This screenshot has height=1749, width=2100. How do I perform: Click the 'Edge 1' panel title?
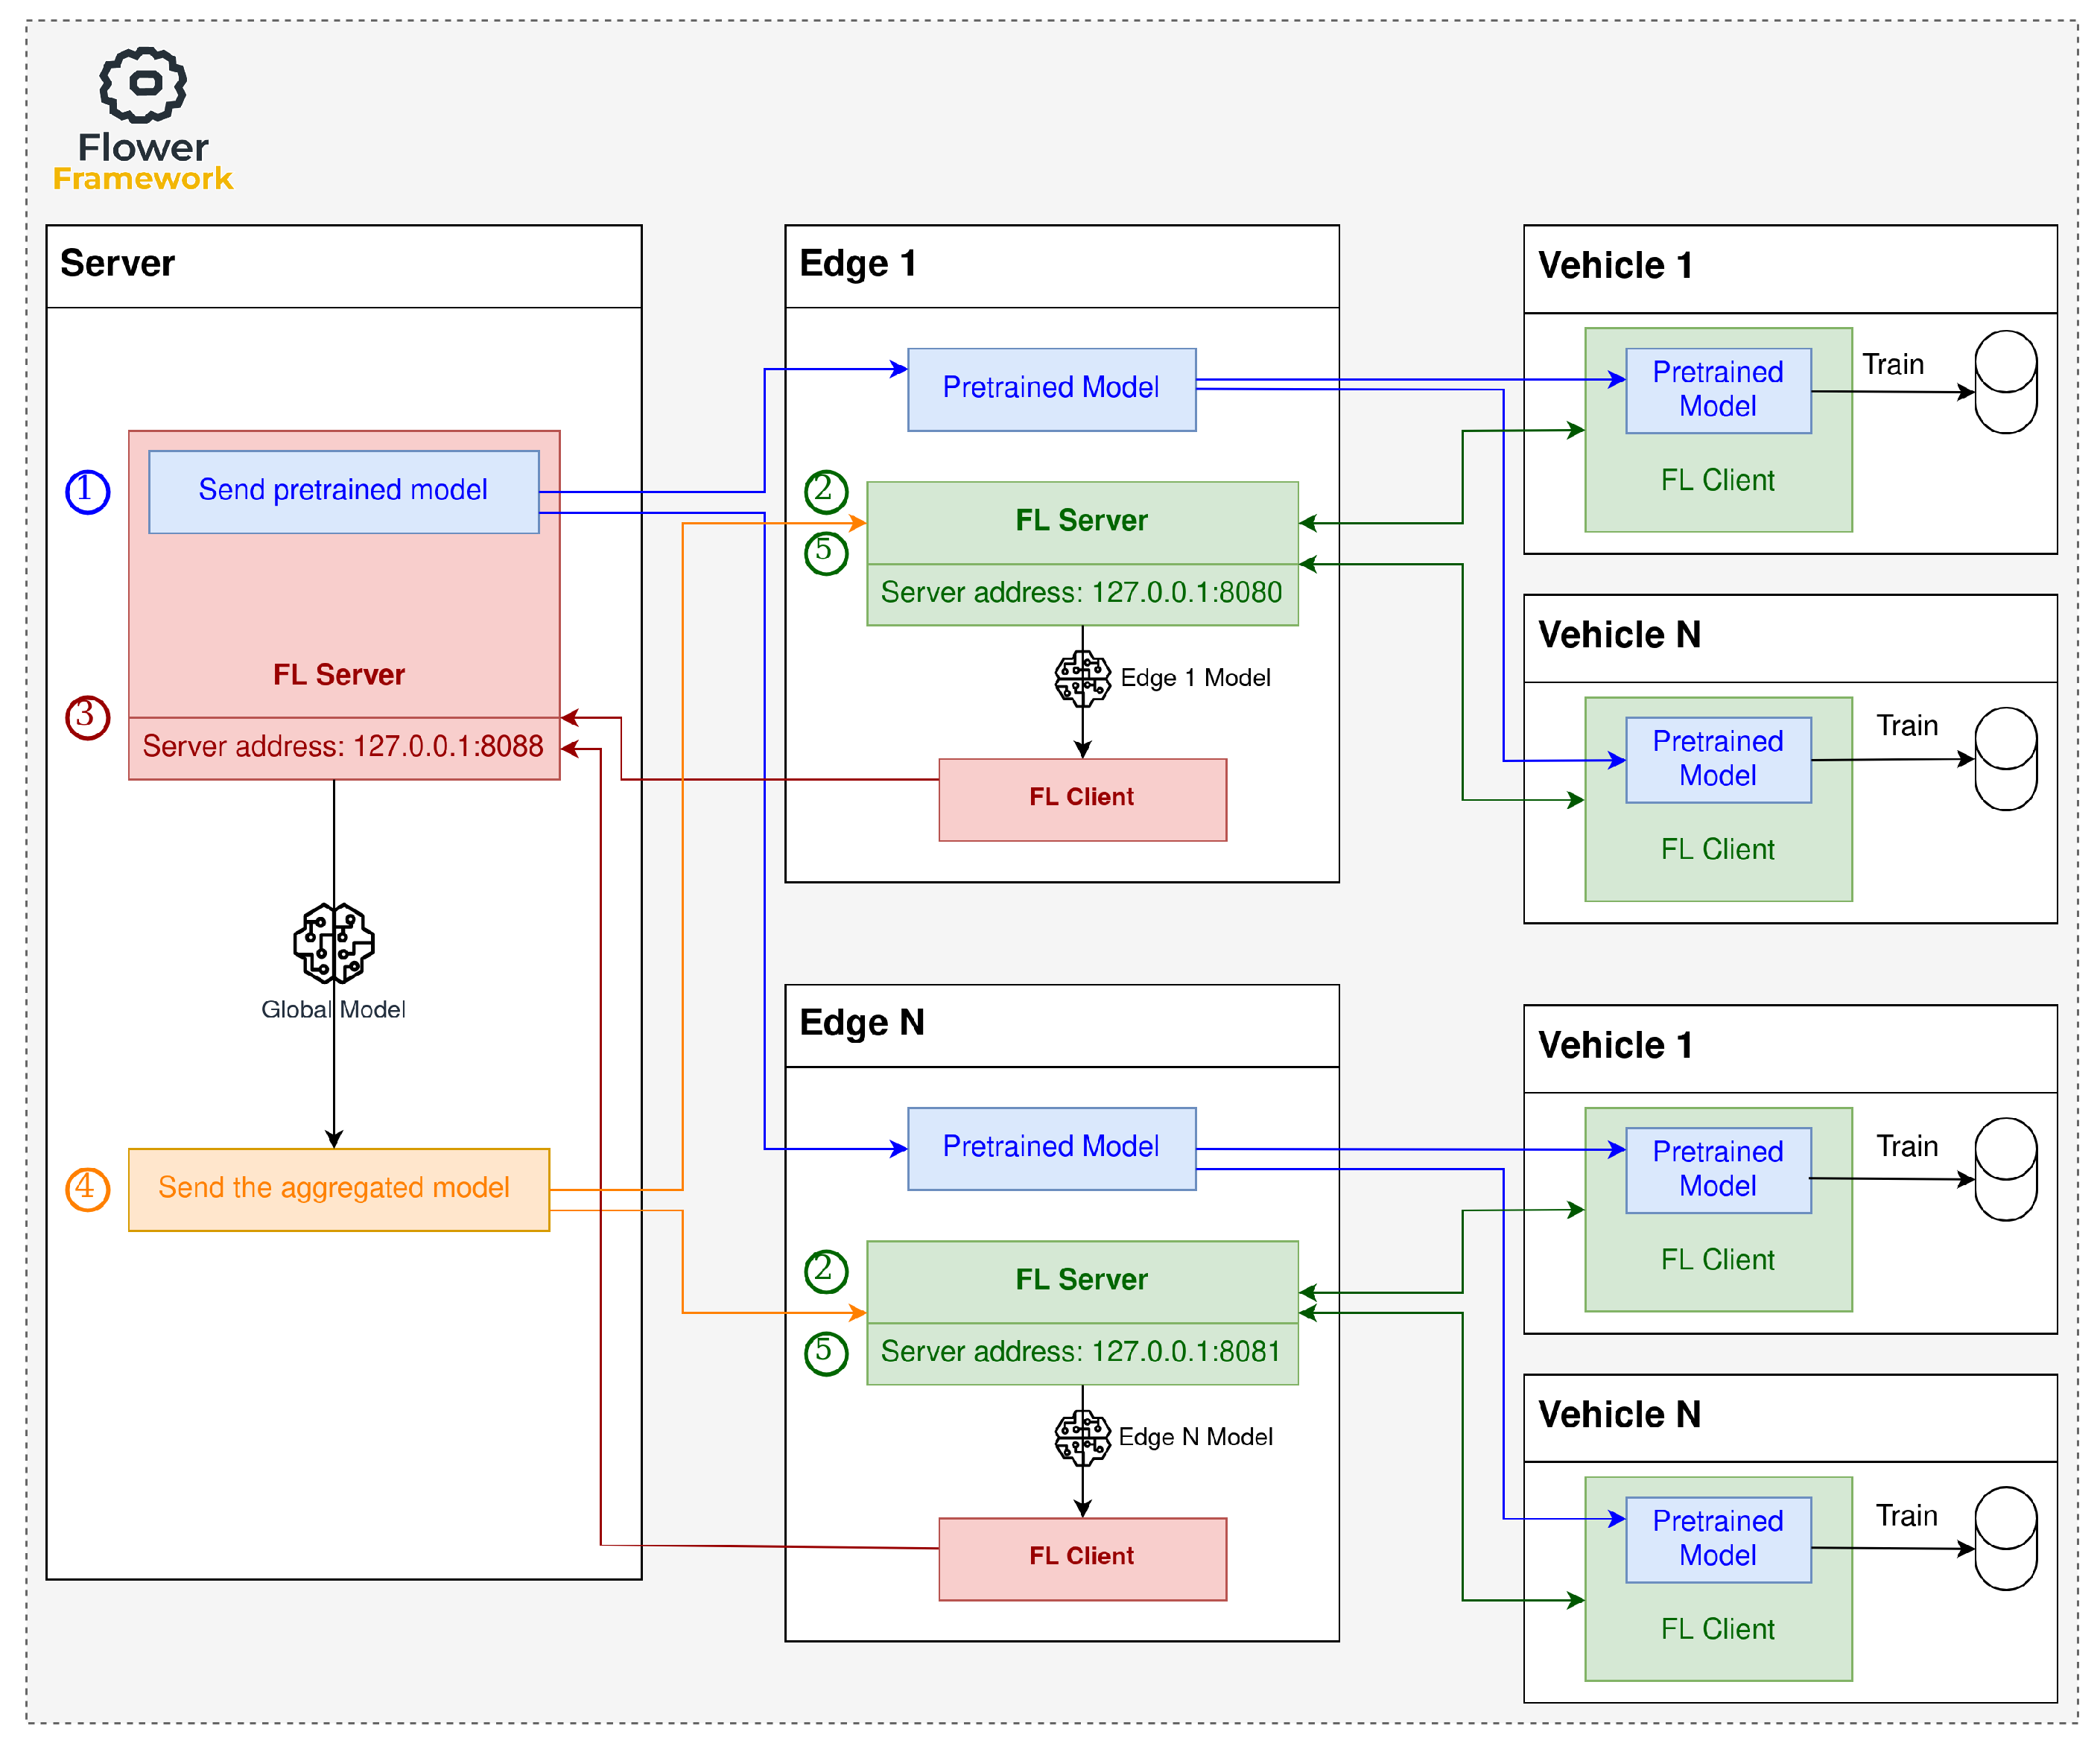[858, 263]
